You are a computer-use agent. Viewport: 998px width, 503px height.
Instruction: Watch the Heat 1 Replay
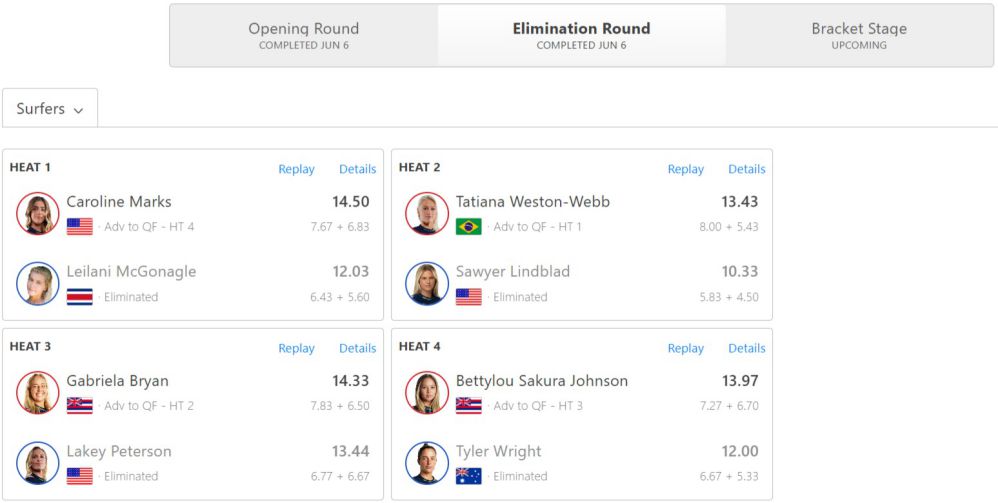tap(297, 169)
